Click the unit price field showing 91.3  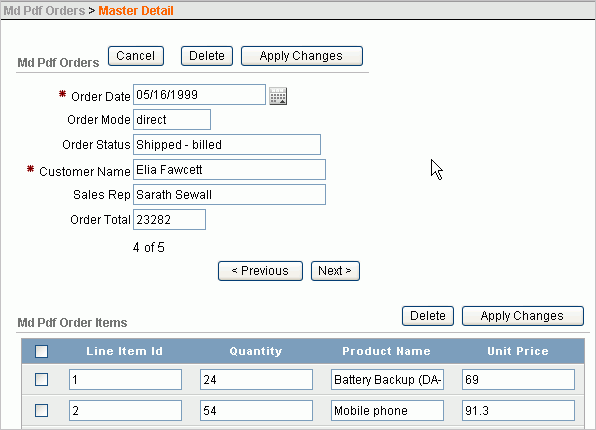click(x=518, y=411)
